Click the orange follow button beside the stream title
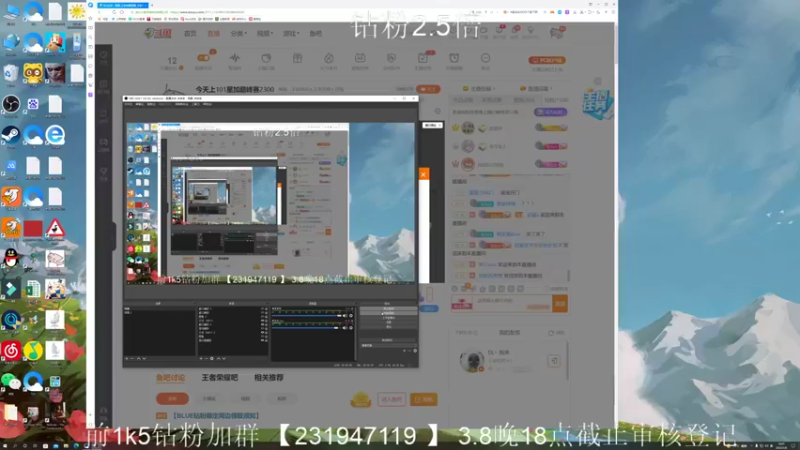The image size is (800, 450). pyautogui.click(x=429, y=89)
